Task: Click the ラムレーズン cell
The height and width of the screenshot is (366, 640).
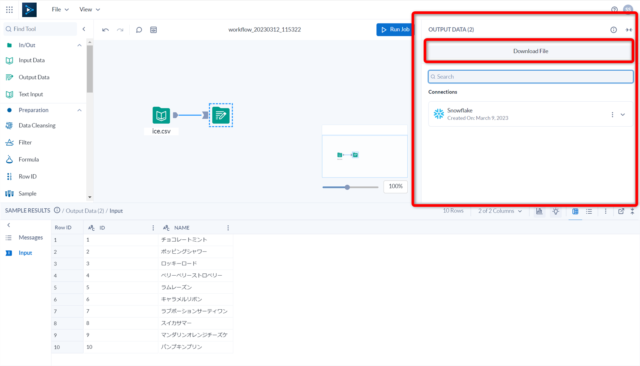Action: coord(176,287)
